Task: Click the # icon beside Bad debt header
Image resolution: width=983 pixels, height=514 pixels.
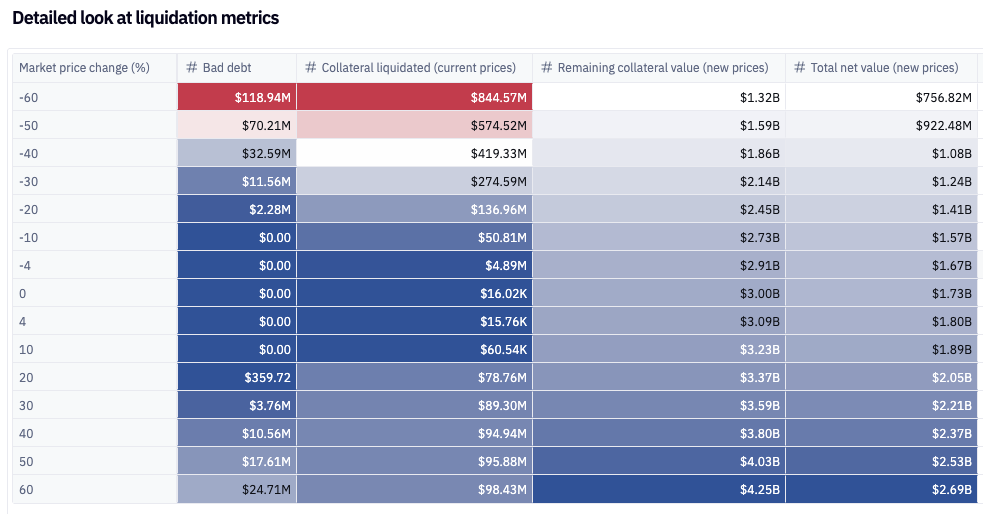Action: (x=192, y=67)
